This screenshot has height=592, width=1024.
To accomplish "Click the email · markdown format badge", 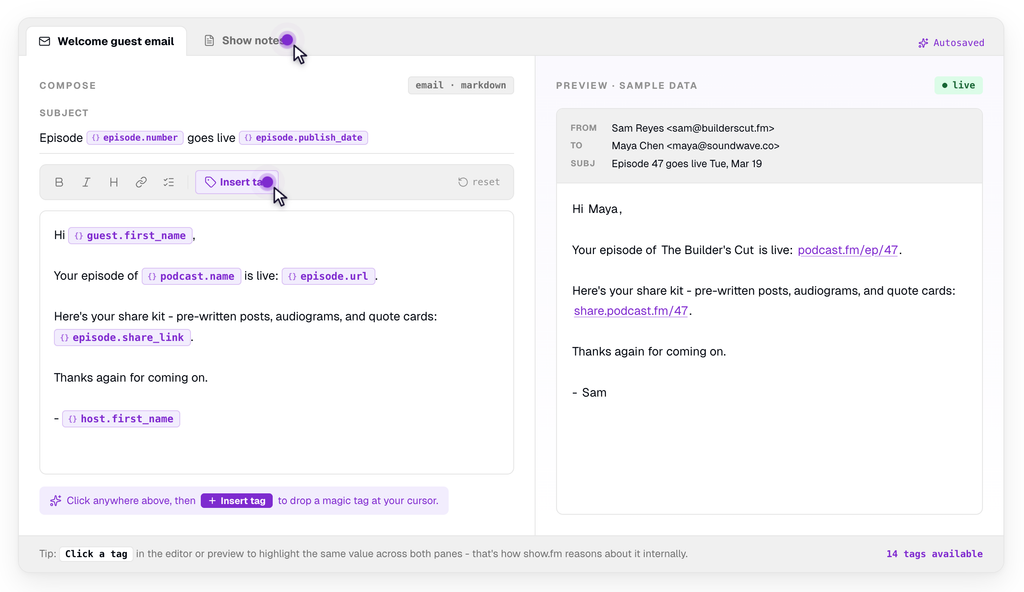I will (x=461, y=86).
